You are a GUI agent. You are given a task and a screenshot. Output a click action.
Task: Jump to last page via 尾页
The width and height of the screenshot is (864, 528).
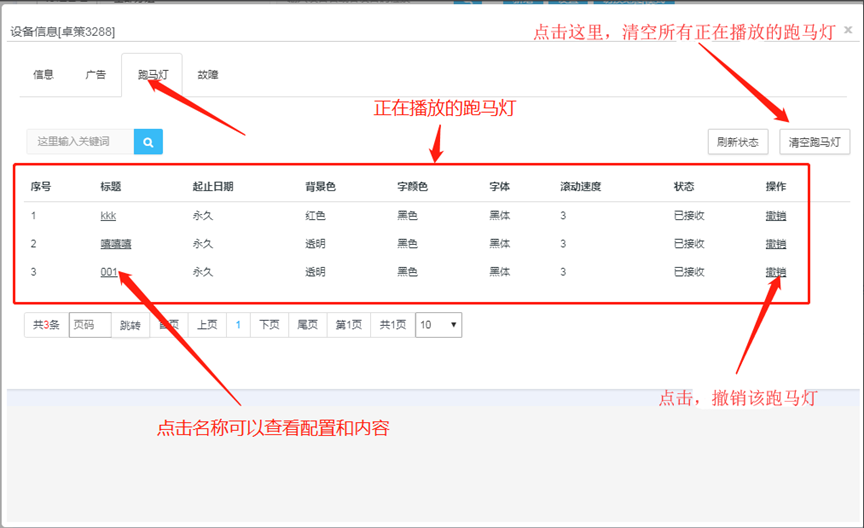point(307,325)
